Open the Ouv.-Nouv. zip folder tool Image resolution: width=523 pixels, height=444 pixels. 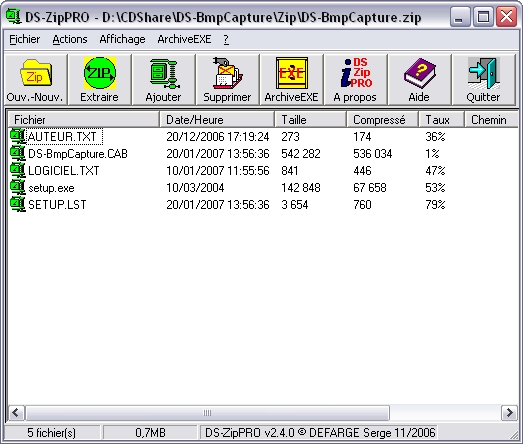coord(35,80)
